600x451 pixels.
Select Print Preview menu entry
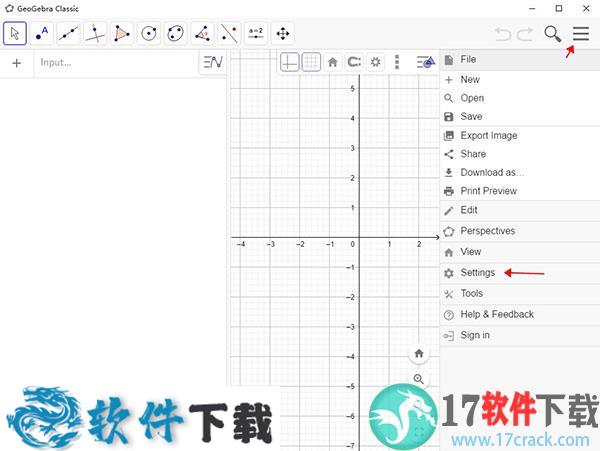coord(520,191)
